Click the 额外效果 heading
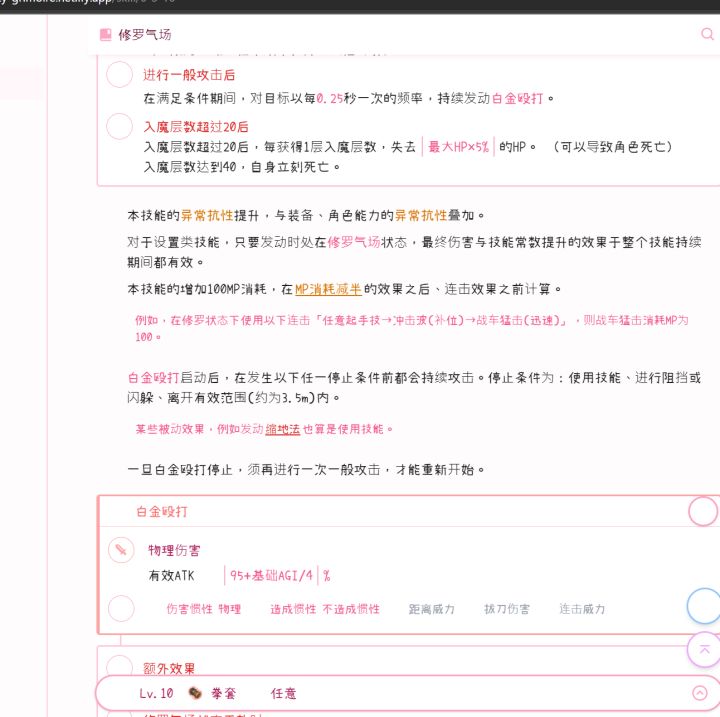The height and width of the screenshot is (717, 720). coord(169,668)
